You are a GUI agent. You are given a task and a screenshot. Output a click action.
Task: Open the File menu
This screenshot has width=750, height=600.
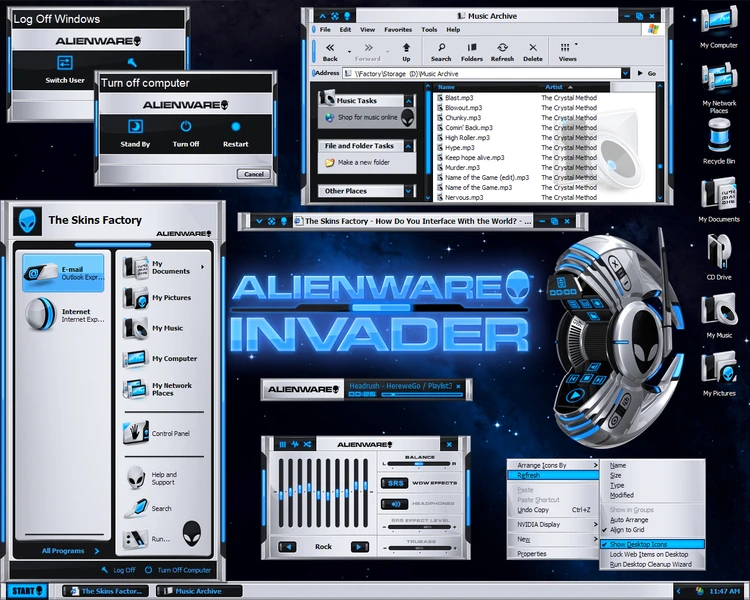(325, 30)
